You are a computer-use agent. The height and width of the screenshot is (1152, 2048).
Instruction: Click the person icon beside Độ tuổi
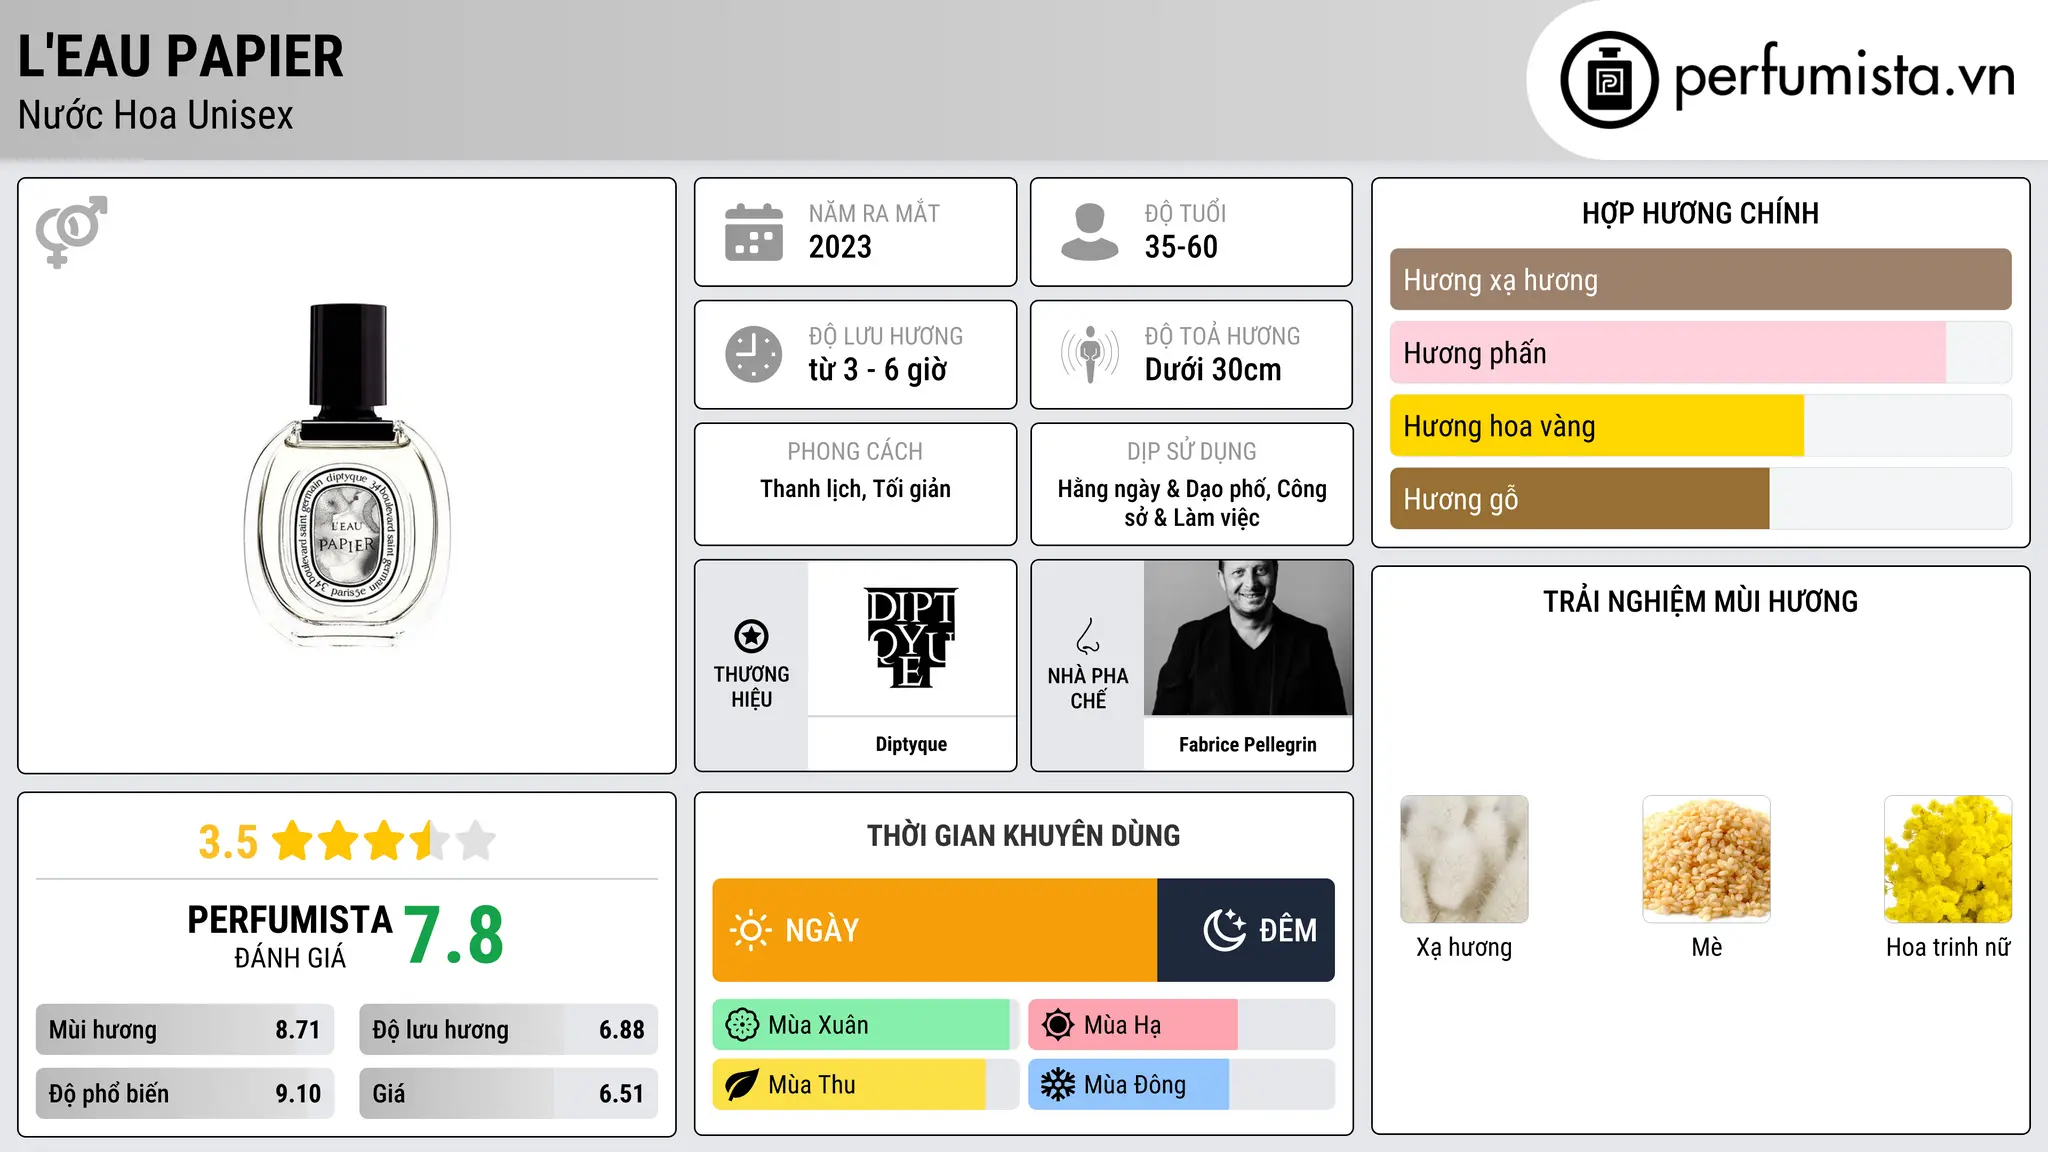[x=1090, y=232]
